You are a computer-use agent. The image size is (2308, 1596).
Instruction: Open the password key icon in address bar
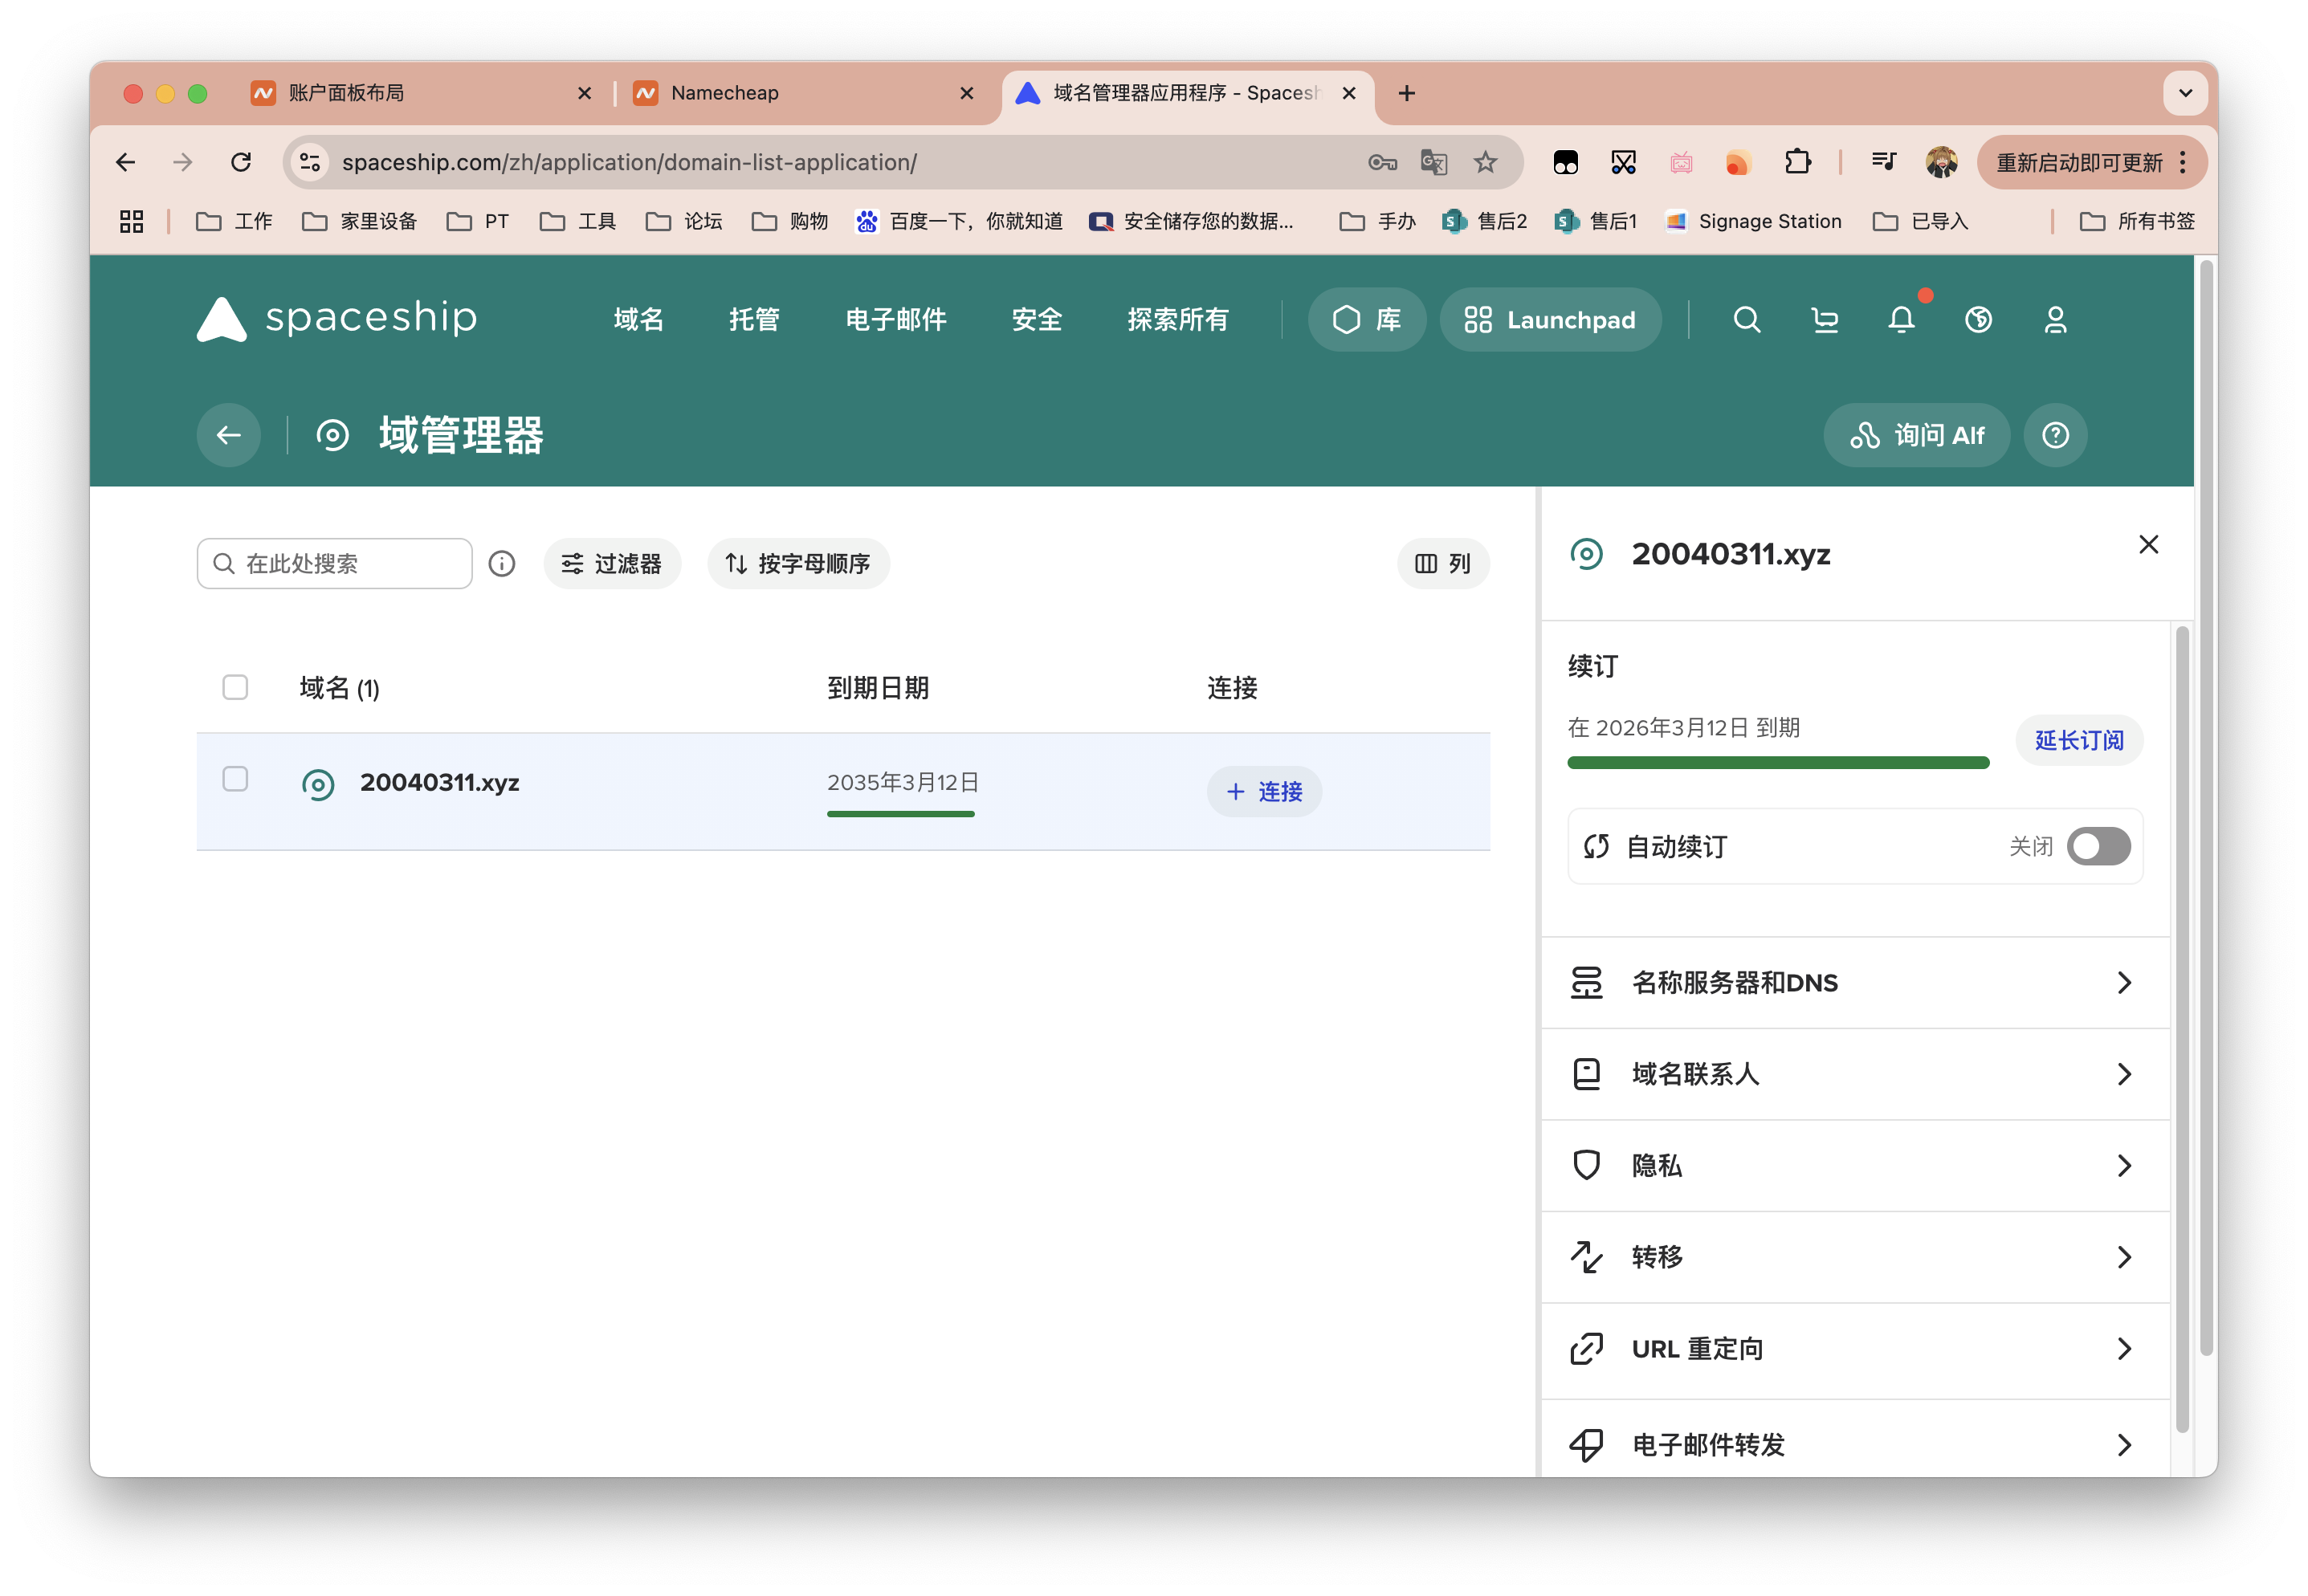(1382, 162)
